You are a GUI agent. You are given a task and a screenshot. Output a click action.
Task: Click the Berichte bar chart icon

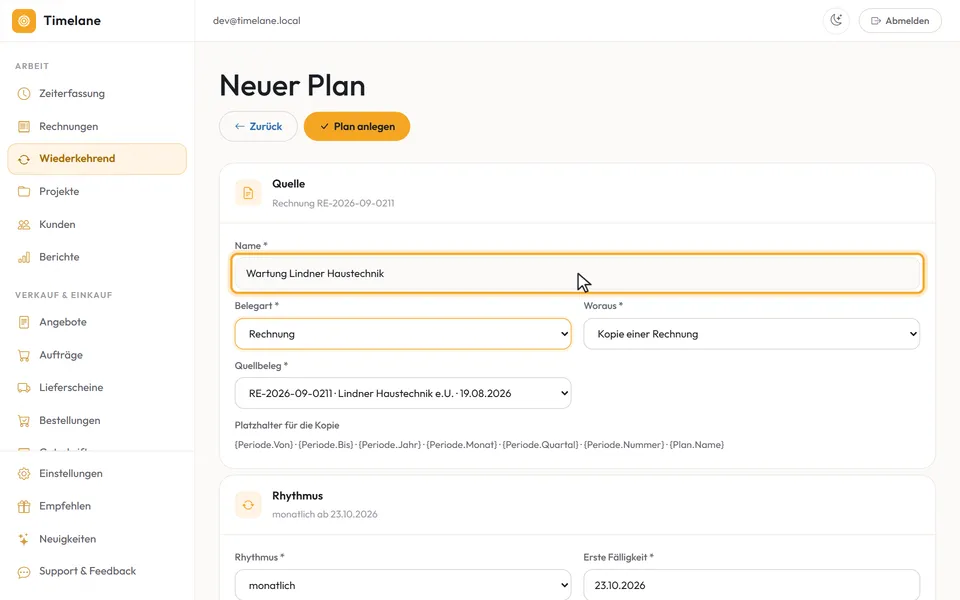[24, 257]
